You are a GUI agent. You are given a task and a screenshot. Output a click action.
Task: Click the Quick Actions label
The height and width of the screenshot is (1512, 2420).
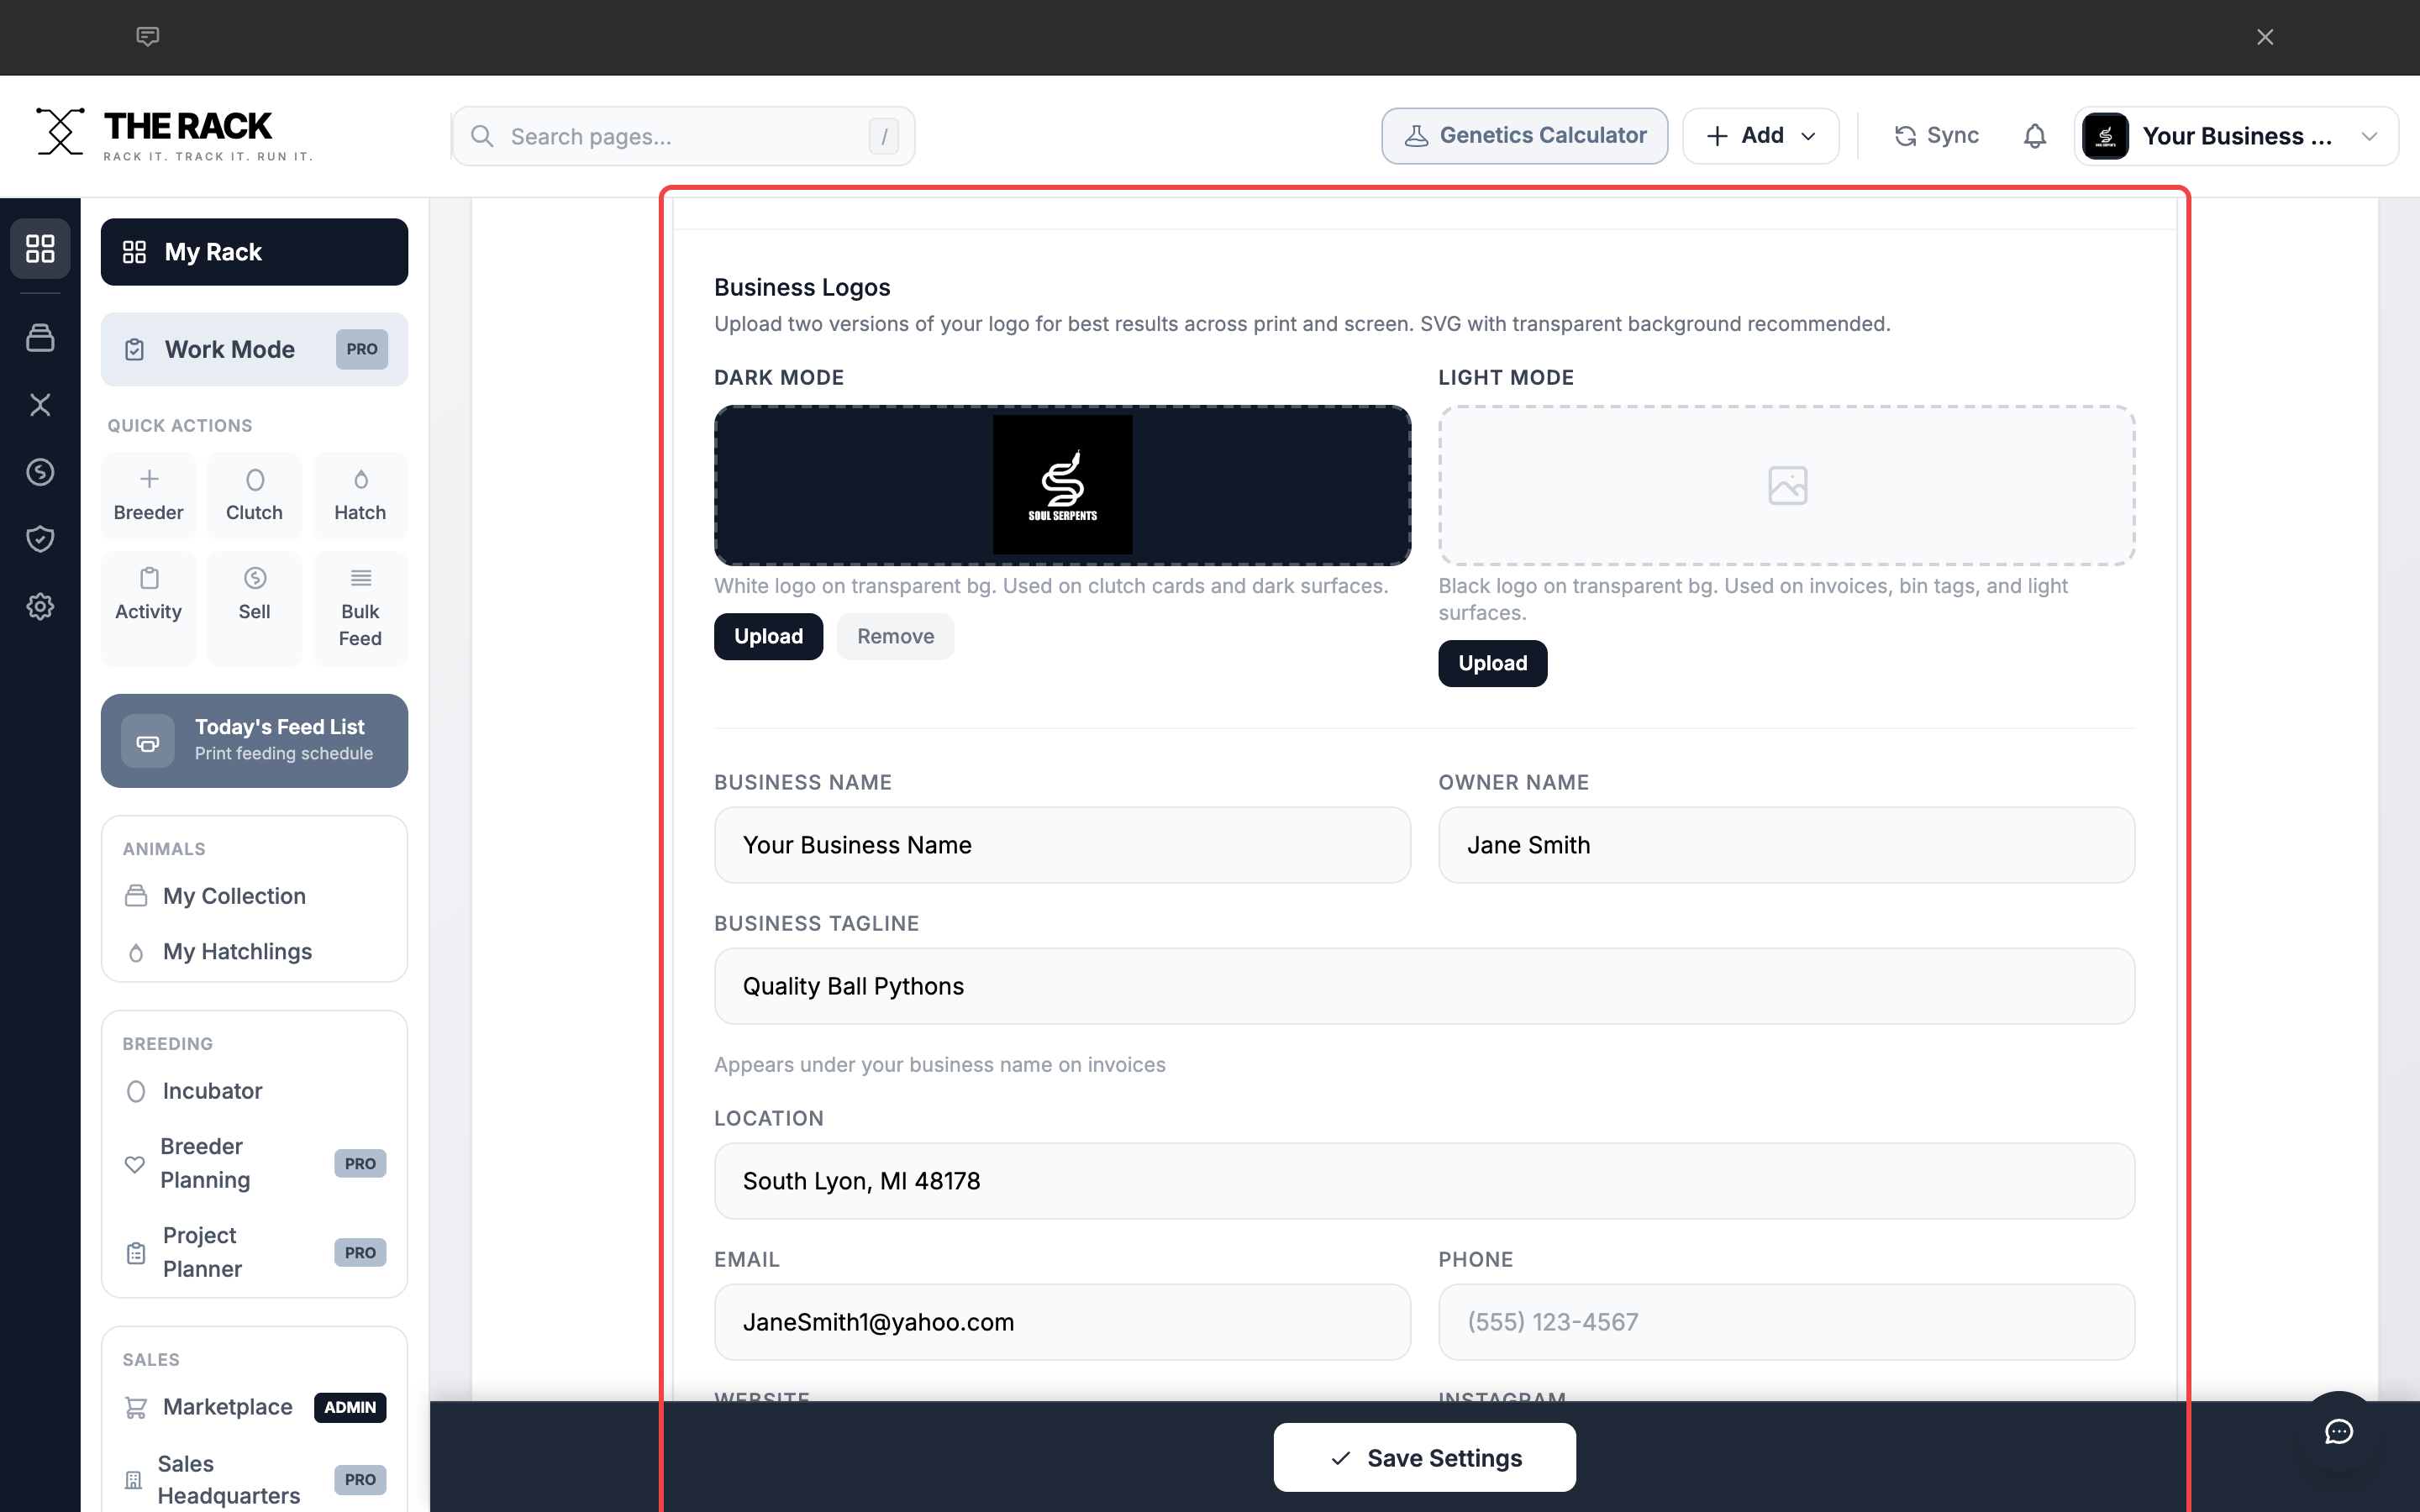[180, 425]
